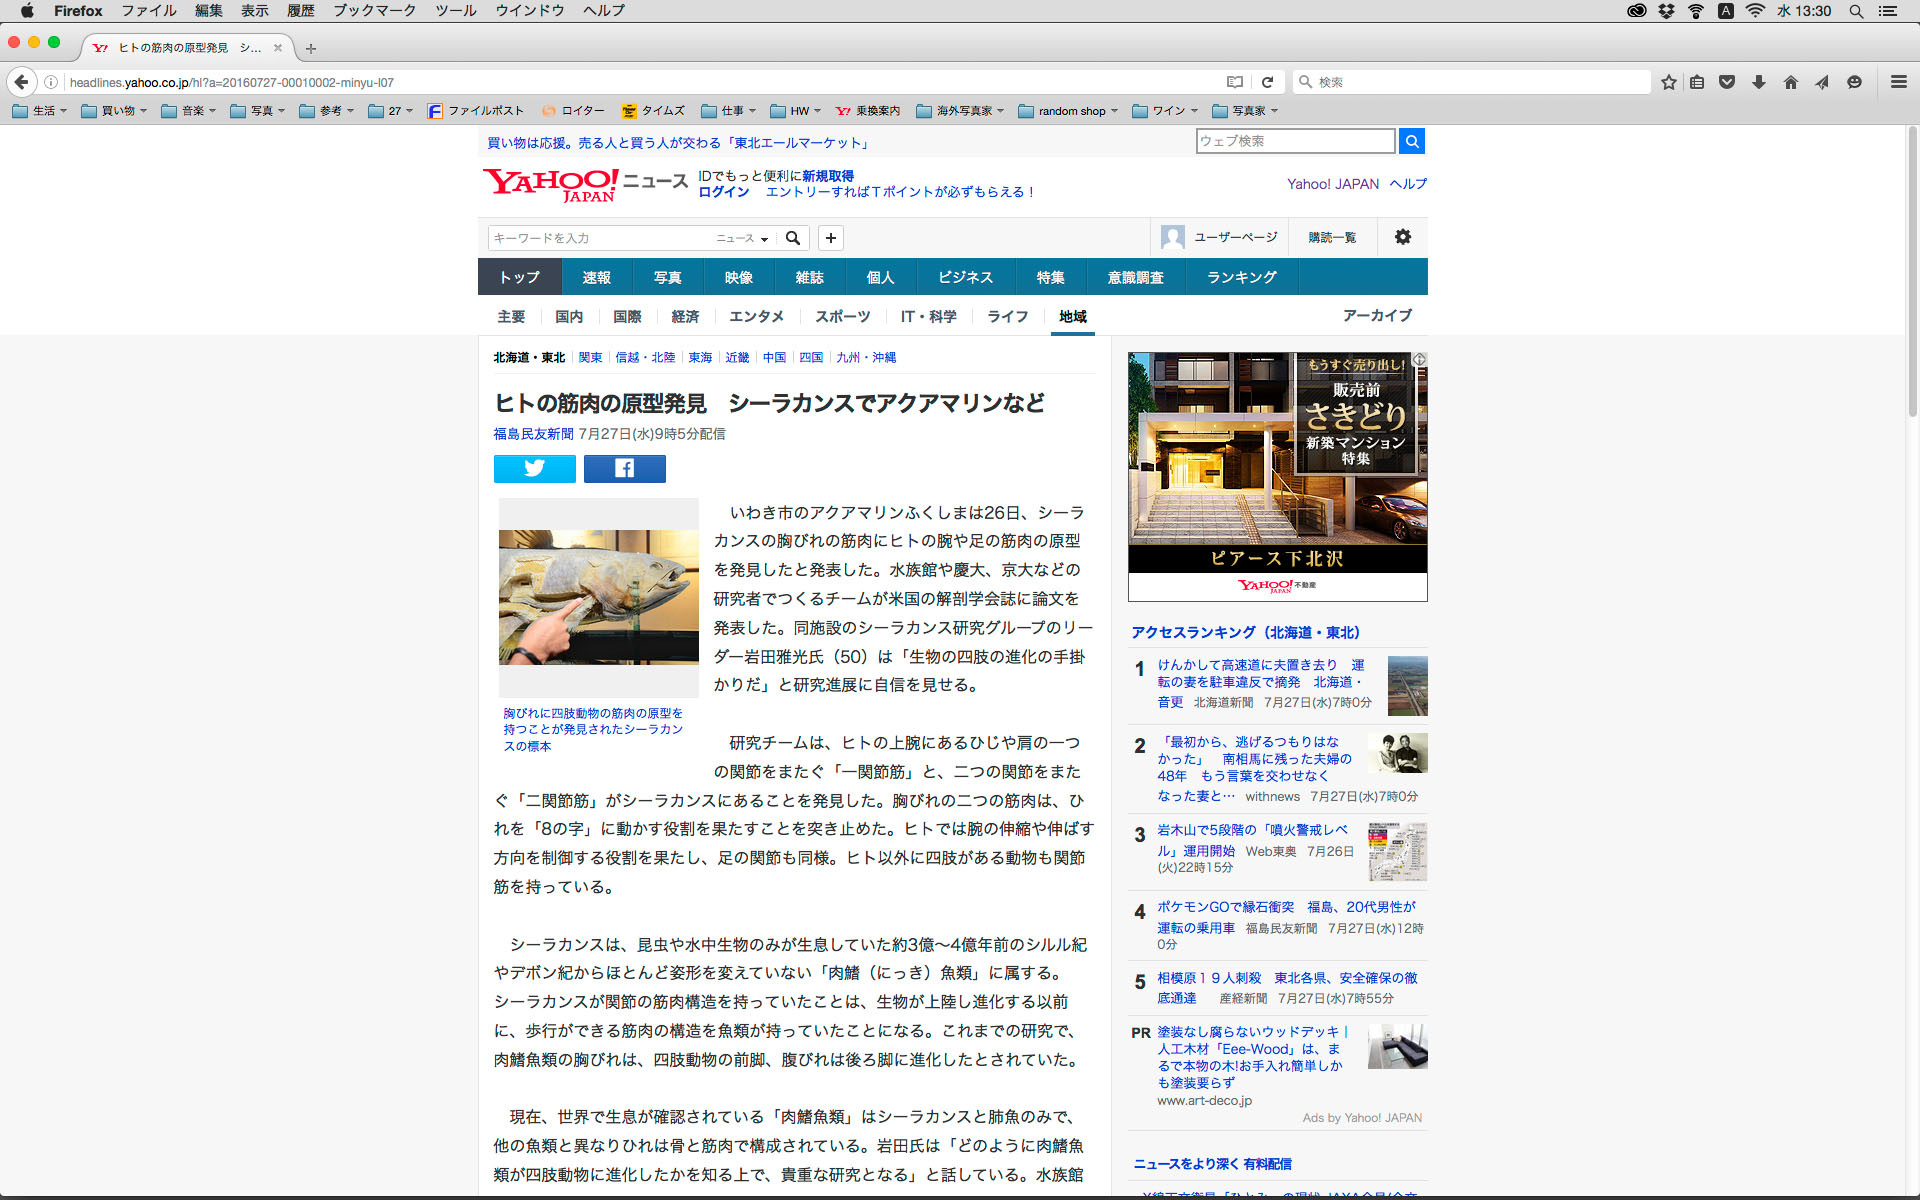Click the Firefox reload page icon
Viewport: 1920px width, 1200px height.
point(1267,82)
